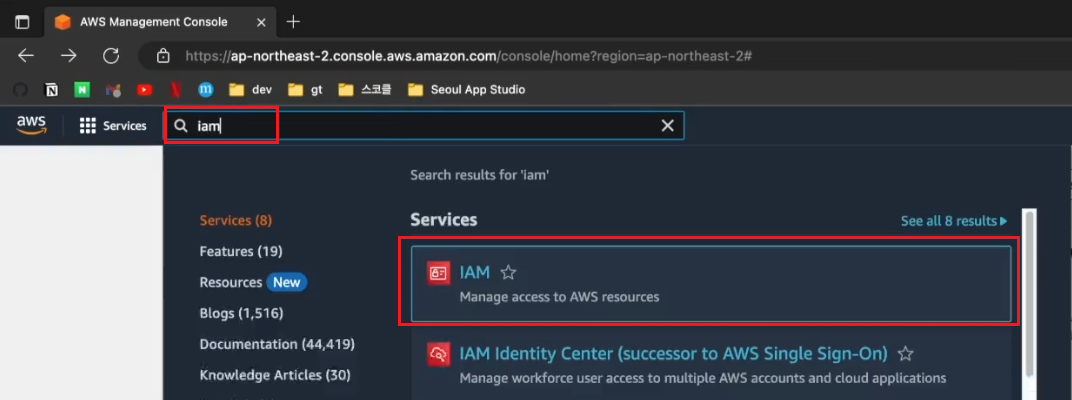
Task: Click See all 8 results link
Action: click(x=954, y=221)
